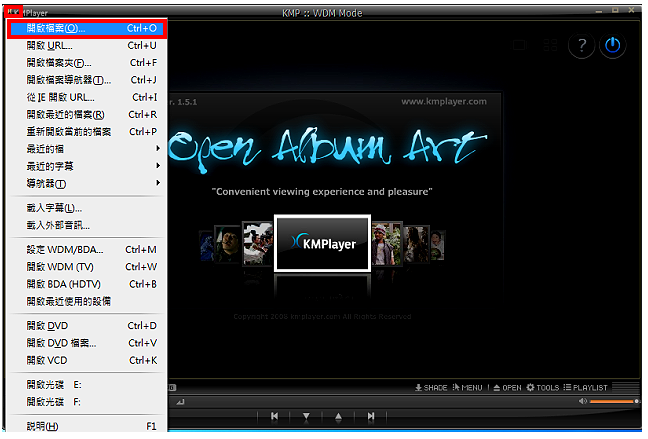The height and width of the screenshot is (439, 648).
Task: Select 載入字幕(L)... menu item
Action: [x=87, y=208]
